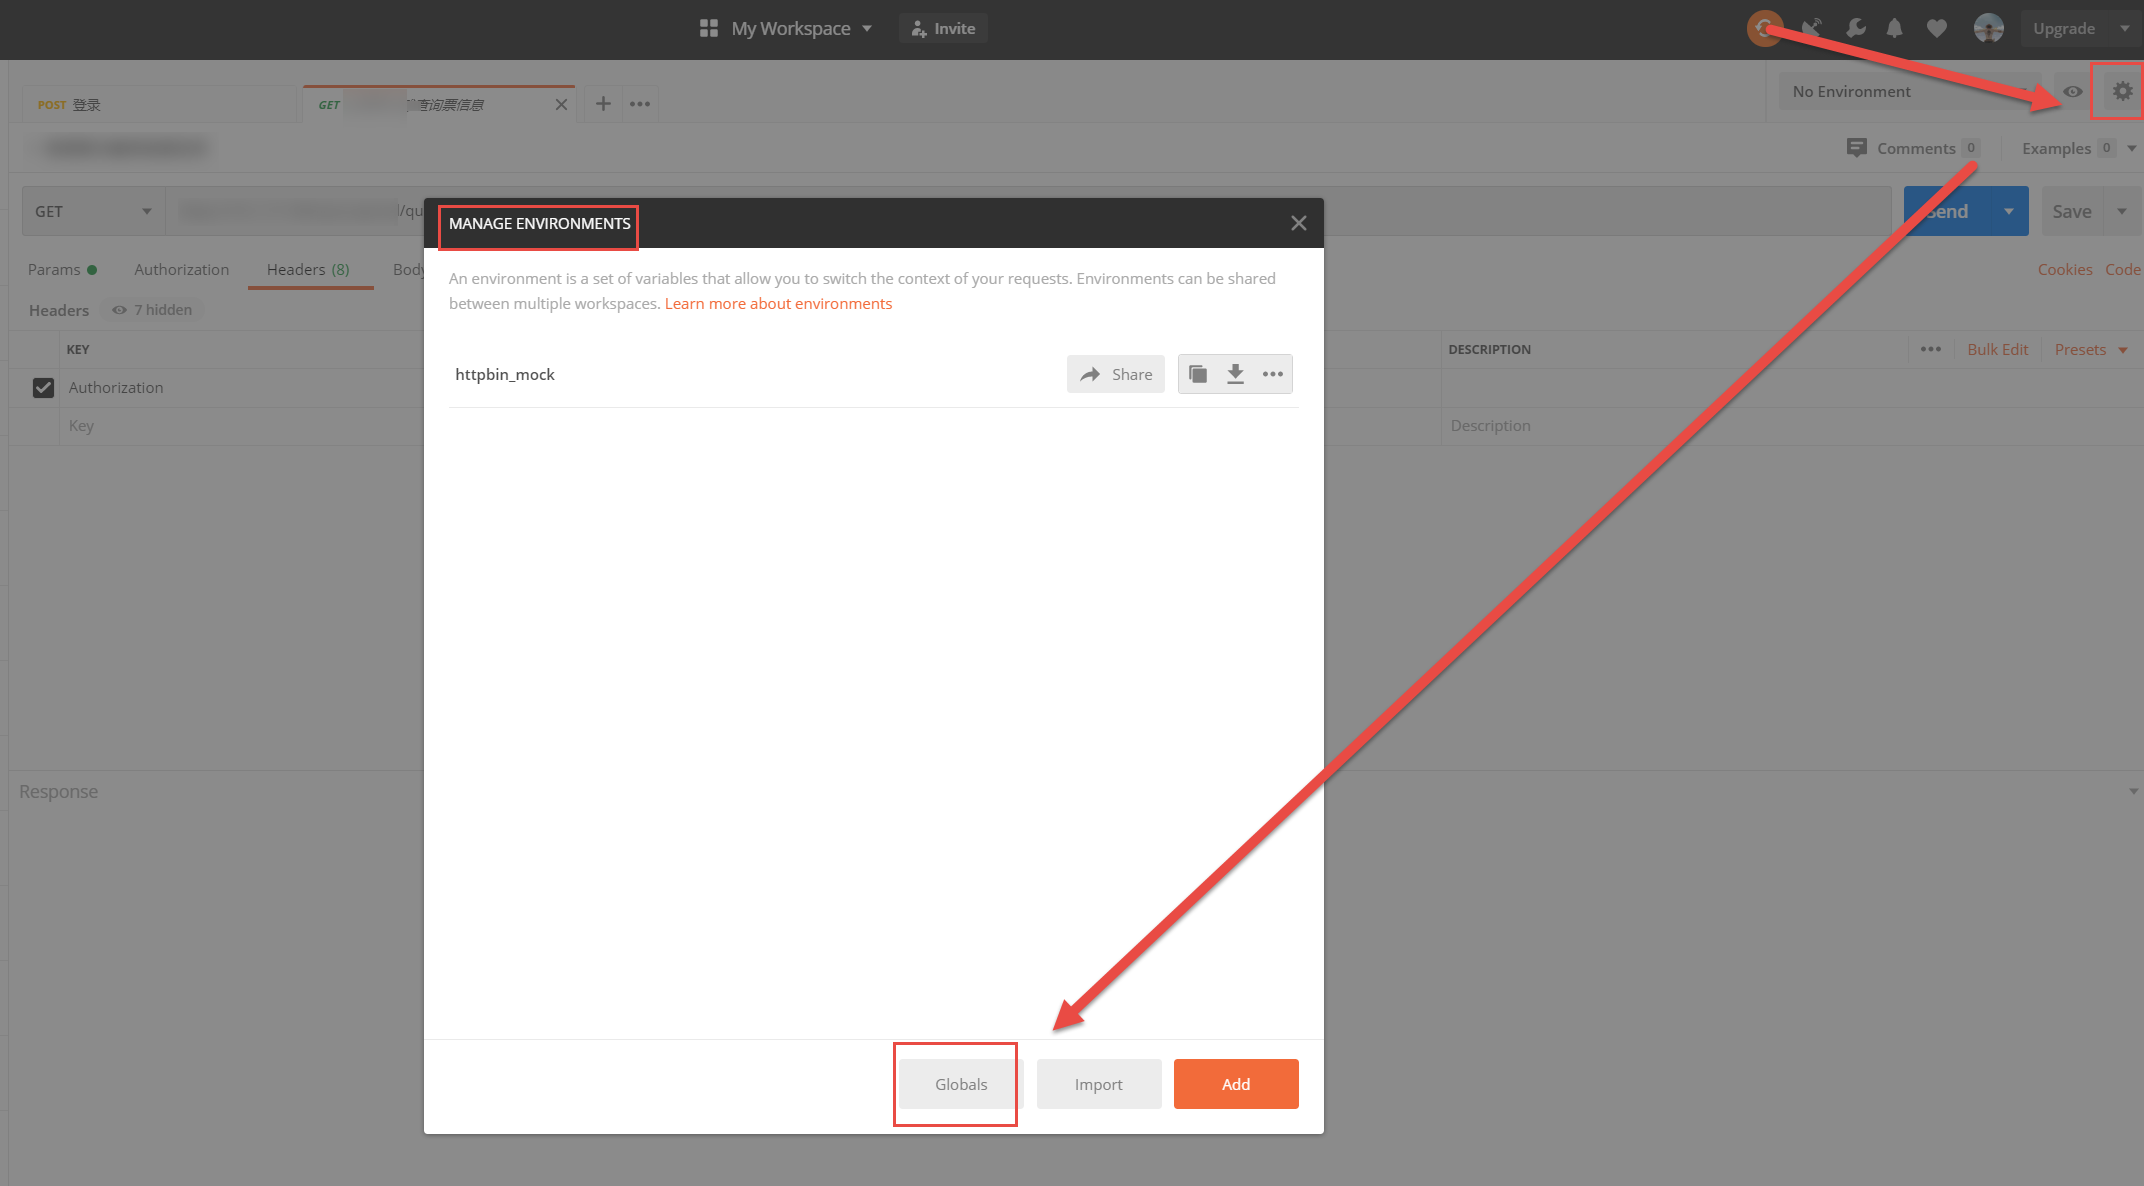Download the httpbin_mock environment
The width and height of the screenshot is (2144, 1186).
(1236, 374)
